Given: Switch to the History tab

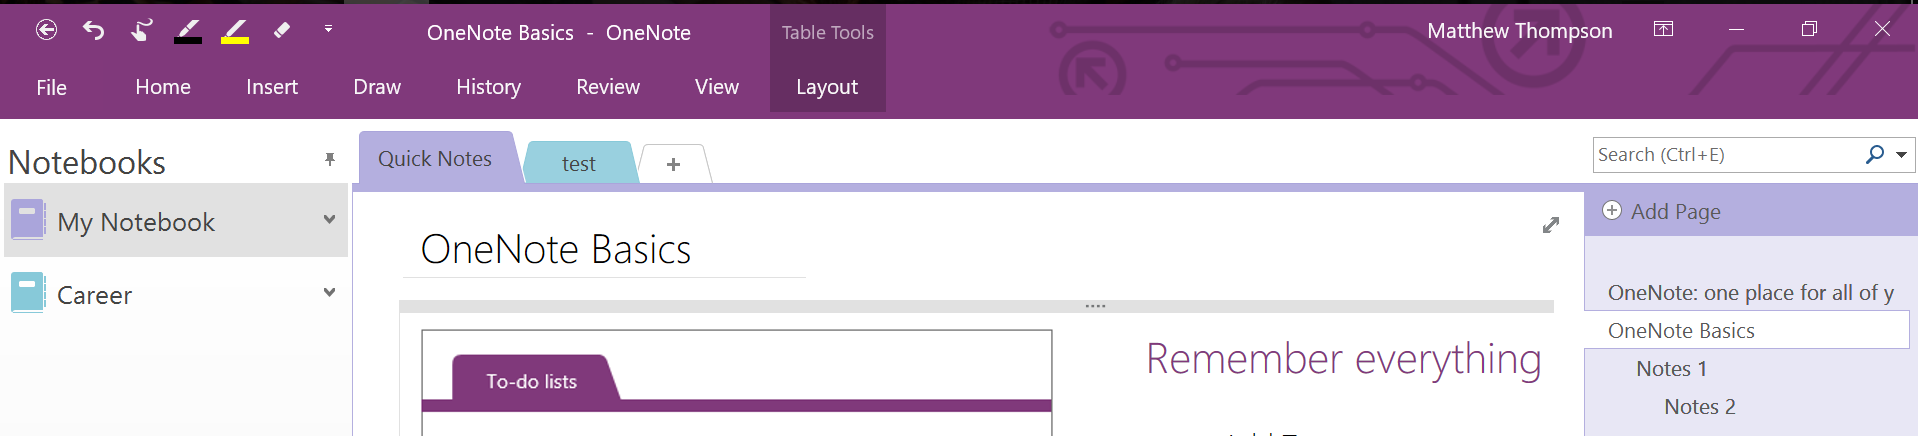Looking at the screenshot, I should pyautogui.click(x=488, y=87).
